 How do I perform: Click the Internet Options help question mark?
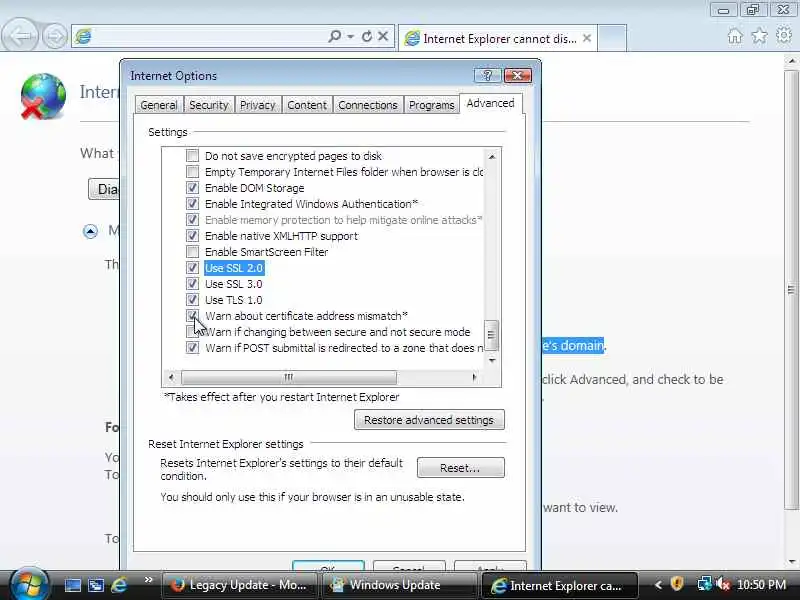click(x=487, y=76)
